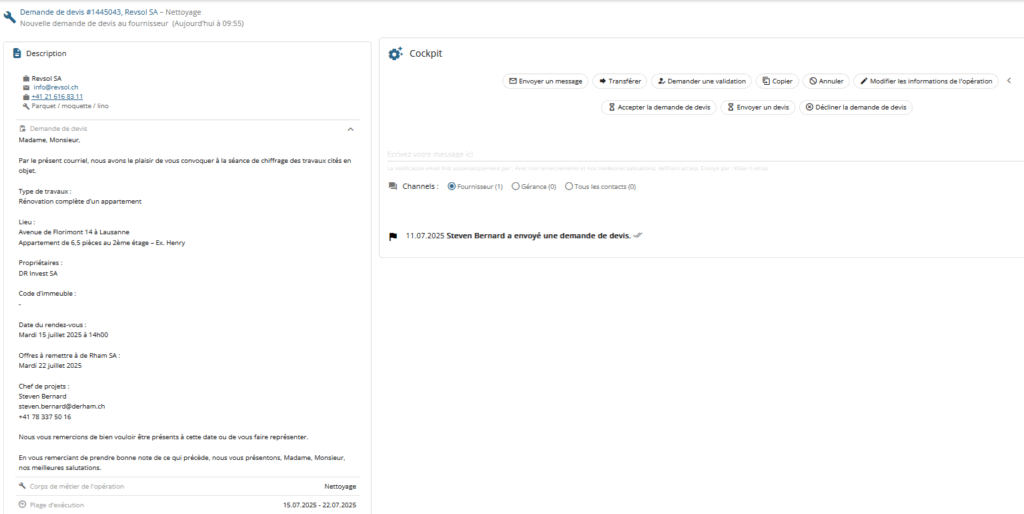Click Accepter la demande de devis
The height and width of the screenshot is (514, 1024).
point(658,107)
